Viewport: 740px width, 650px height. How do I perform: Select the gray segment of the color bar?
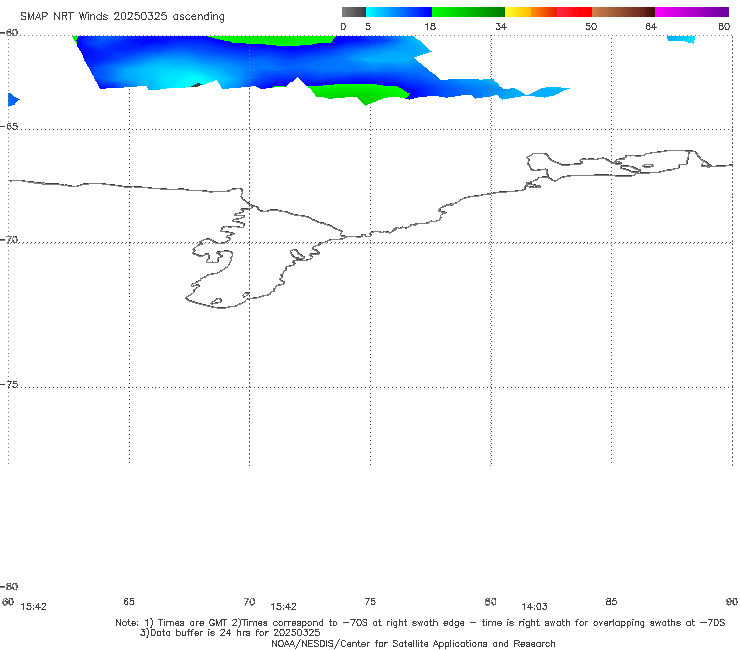(354, 12)
